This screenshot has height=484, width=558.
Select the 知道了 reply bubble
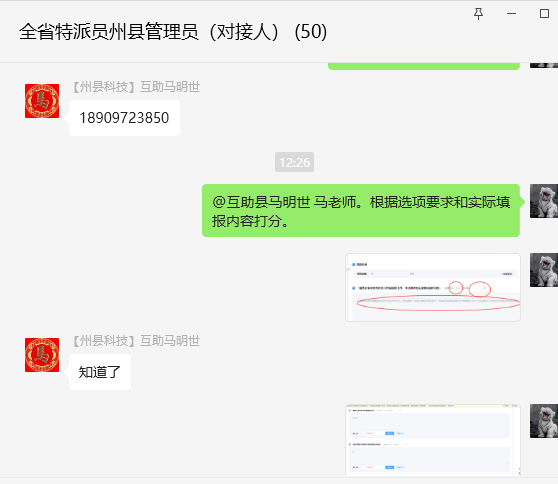tap(100, 372)
